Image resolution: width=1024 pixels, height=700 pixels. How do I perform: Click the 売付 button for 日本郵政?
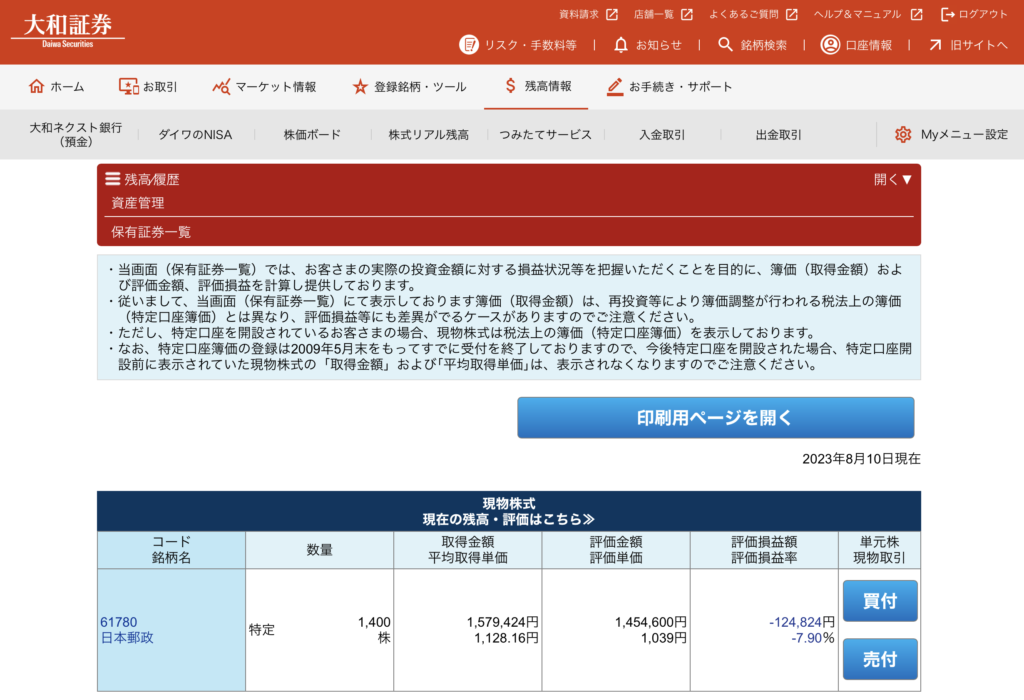[880, 659]
